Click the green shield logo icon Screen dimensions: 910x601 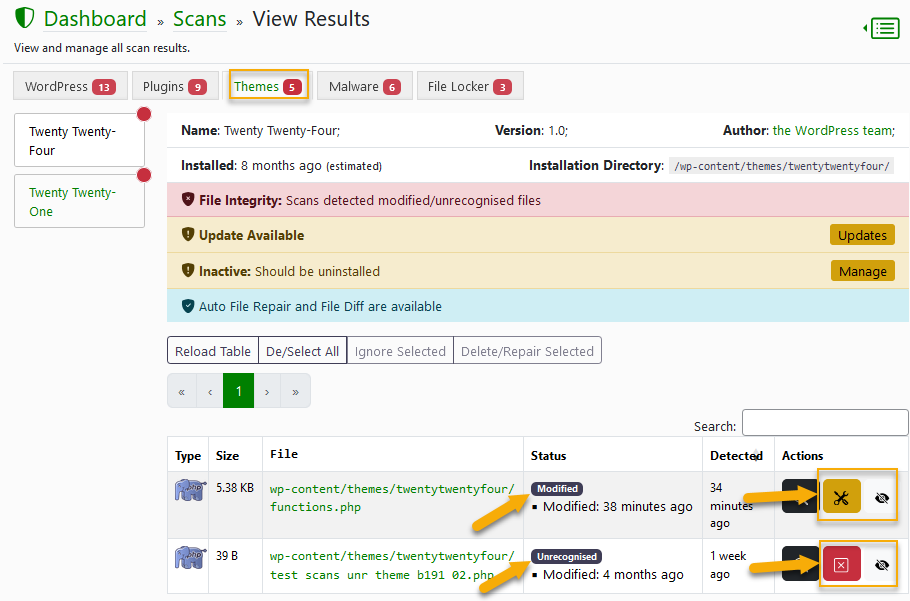coord(25,18)
